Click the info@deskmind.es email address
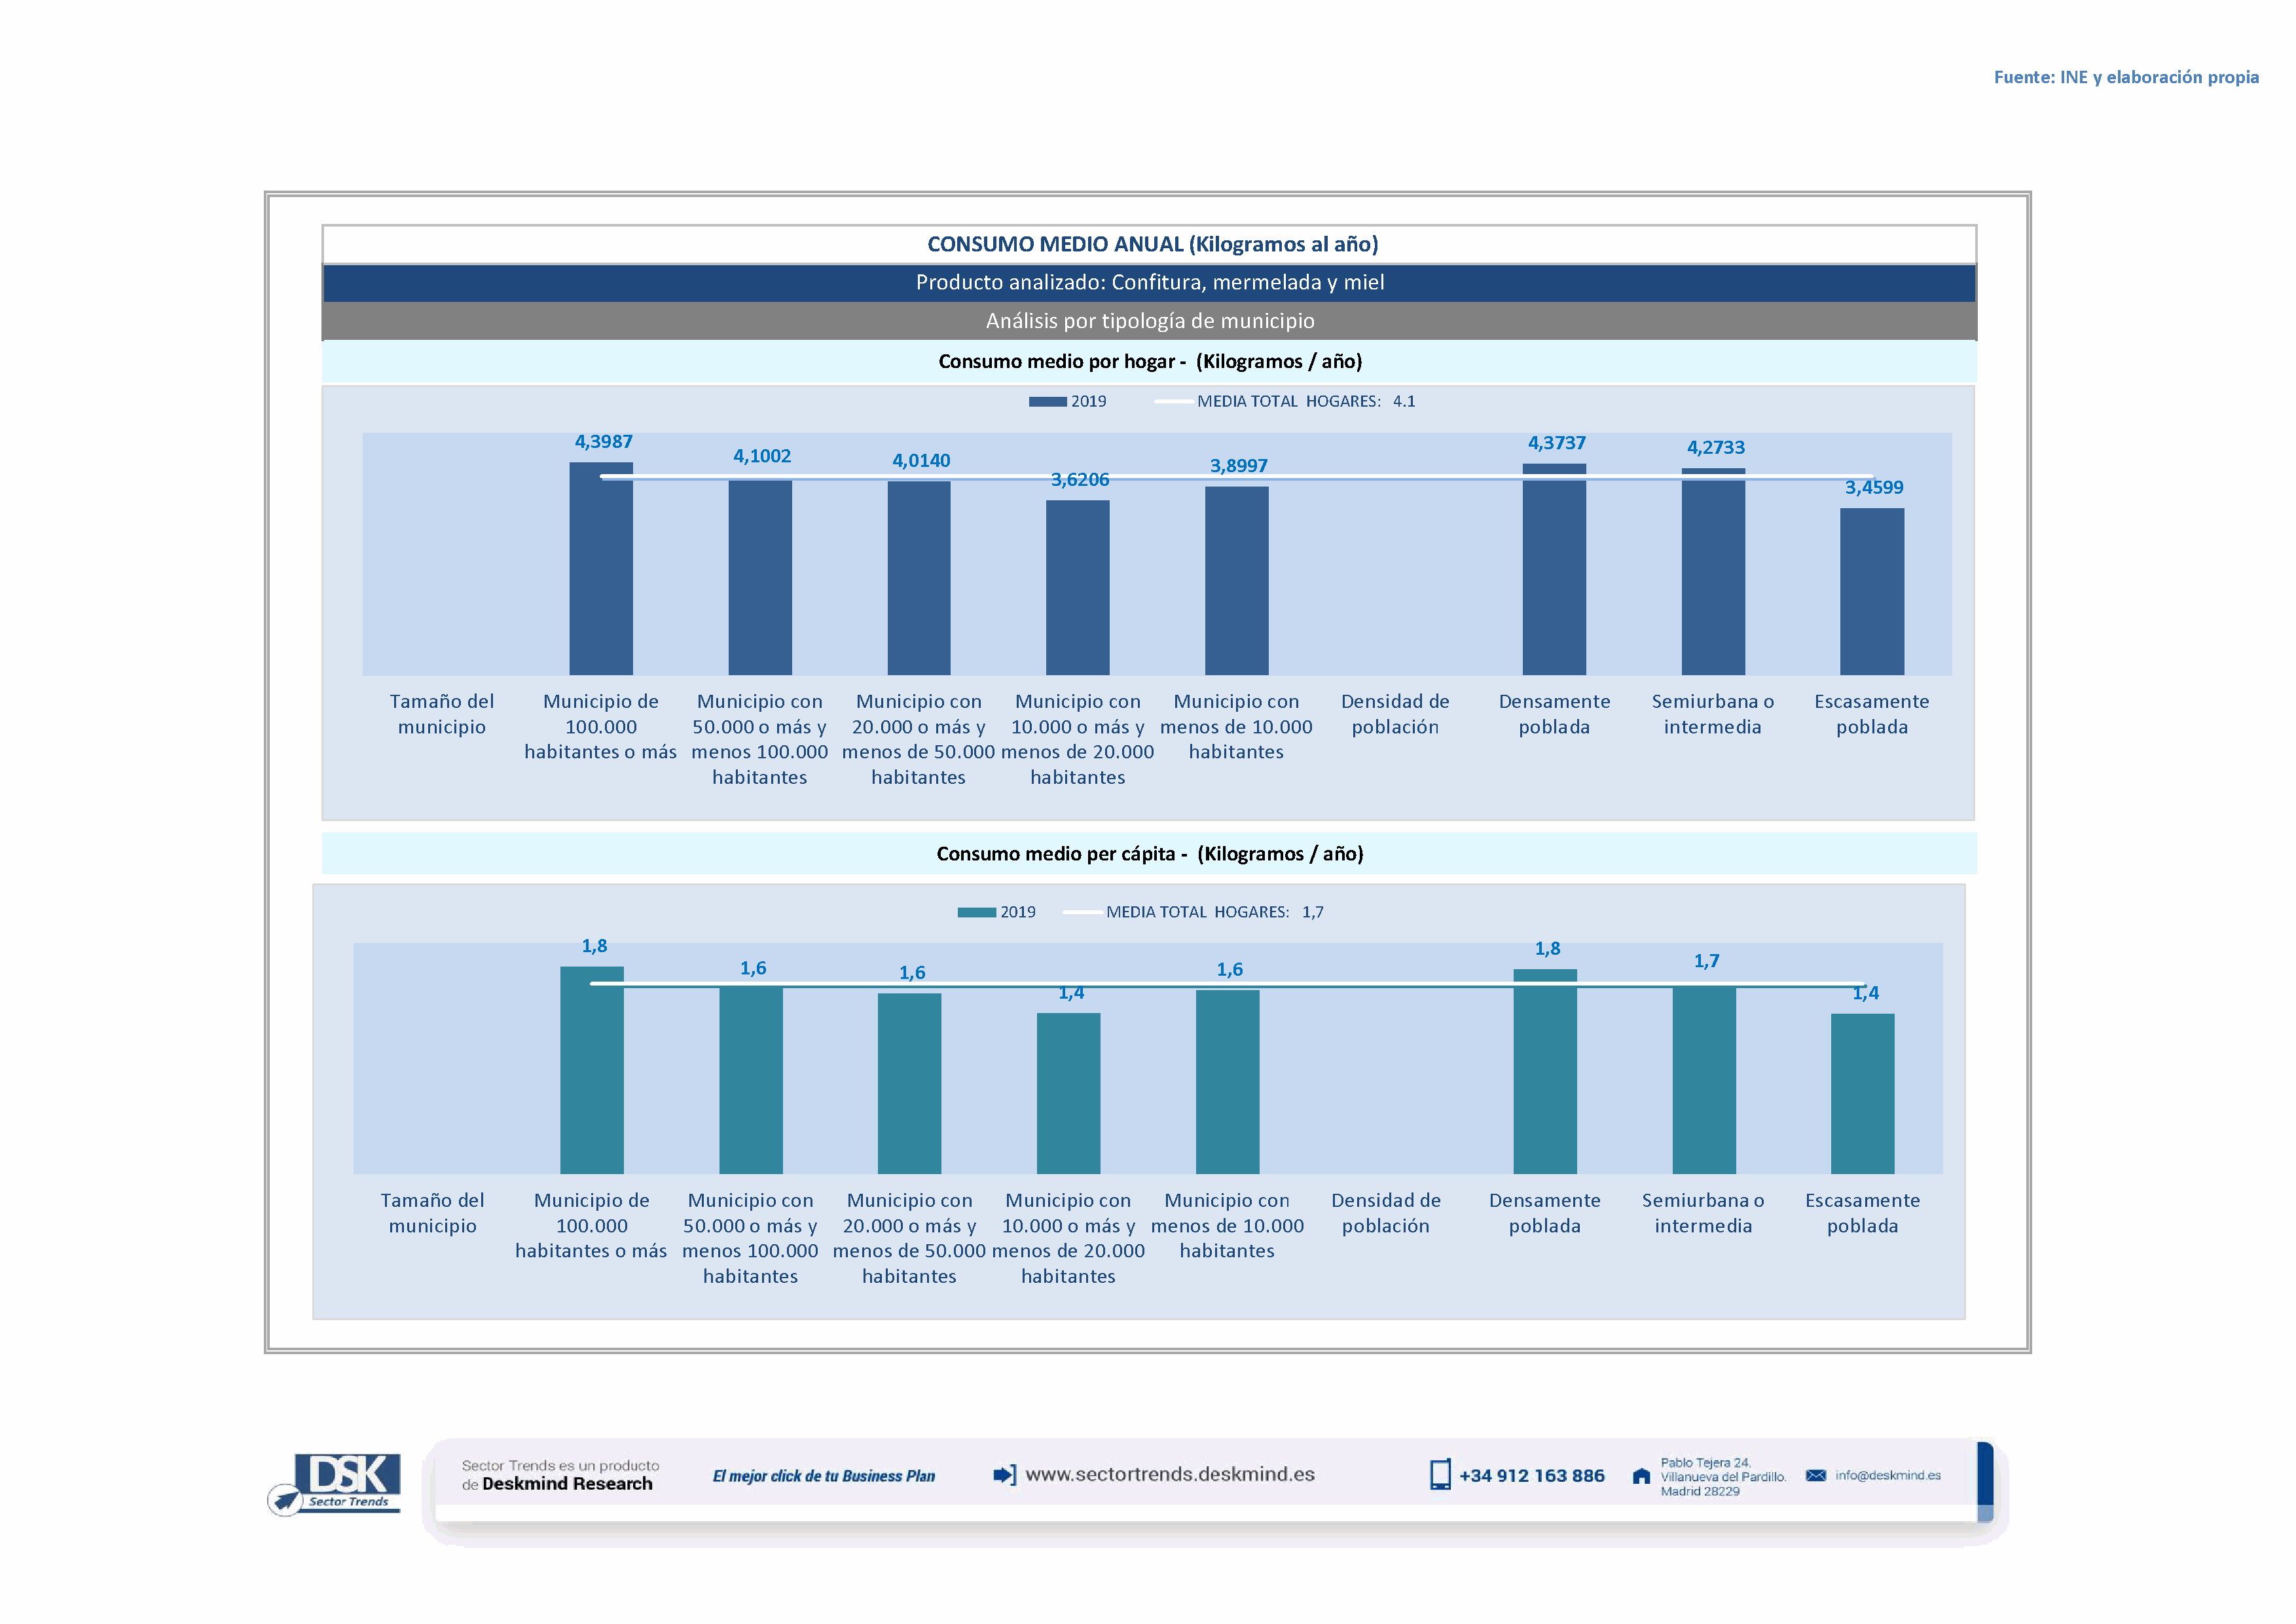This screenshot has width=2296, height=1624. (x=1887, y=1475)
